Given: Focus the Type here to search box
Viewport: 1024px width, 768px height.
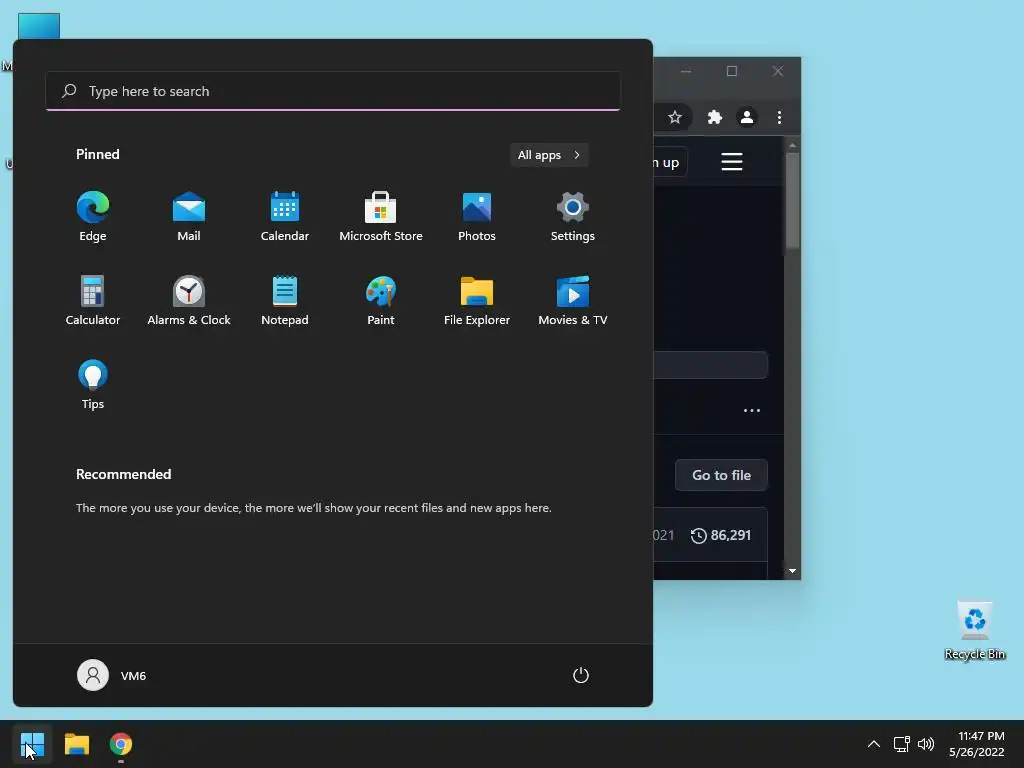Looking at the screenshot, I should click(333, 91).
